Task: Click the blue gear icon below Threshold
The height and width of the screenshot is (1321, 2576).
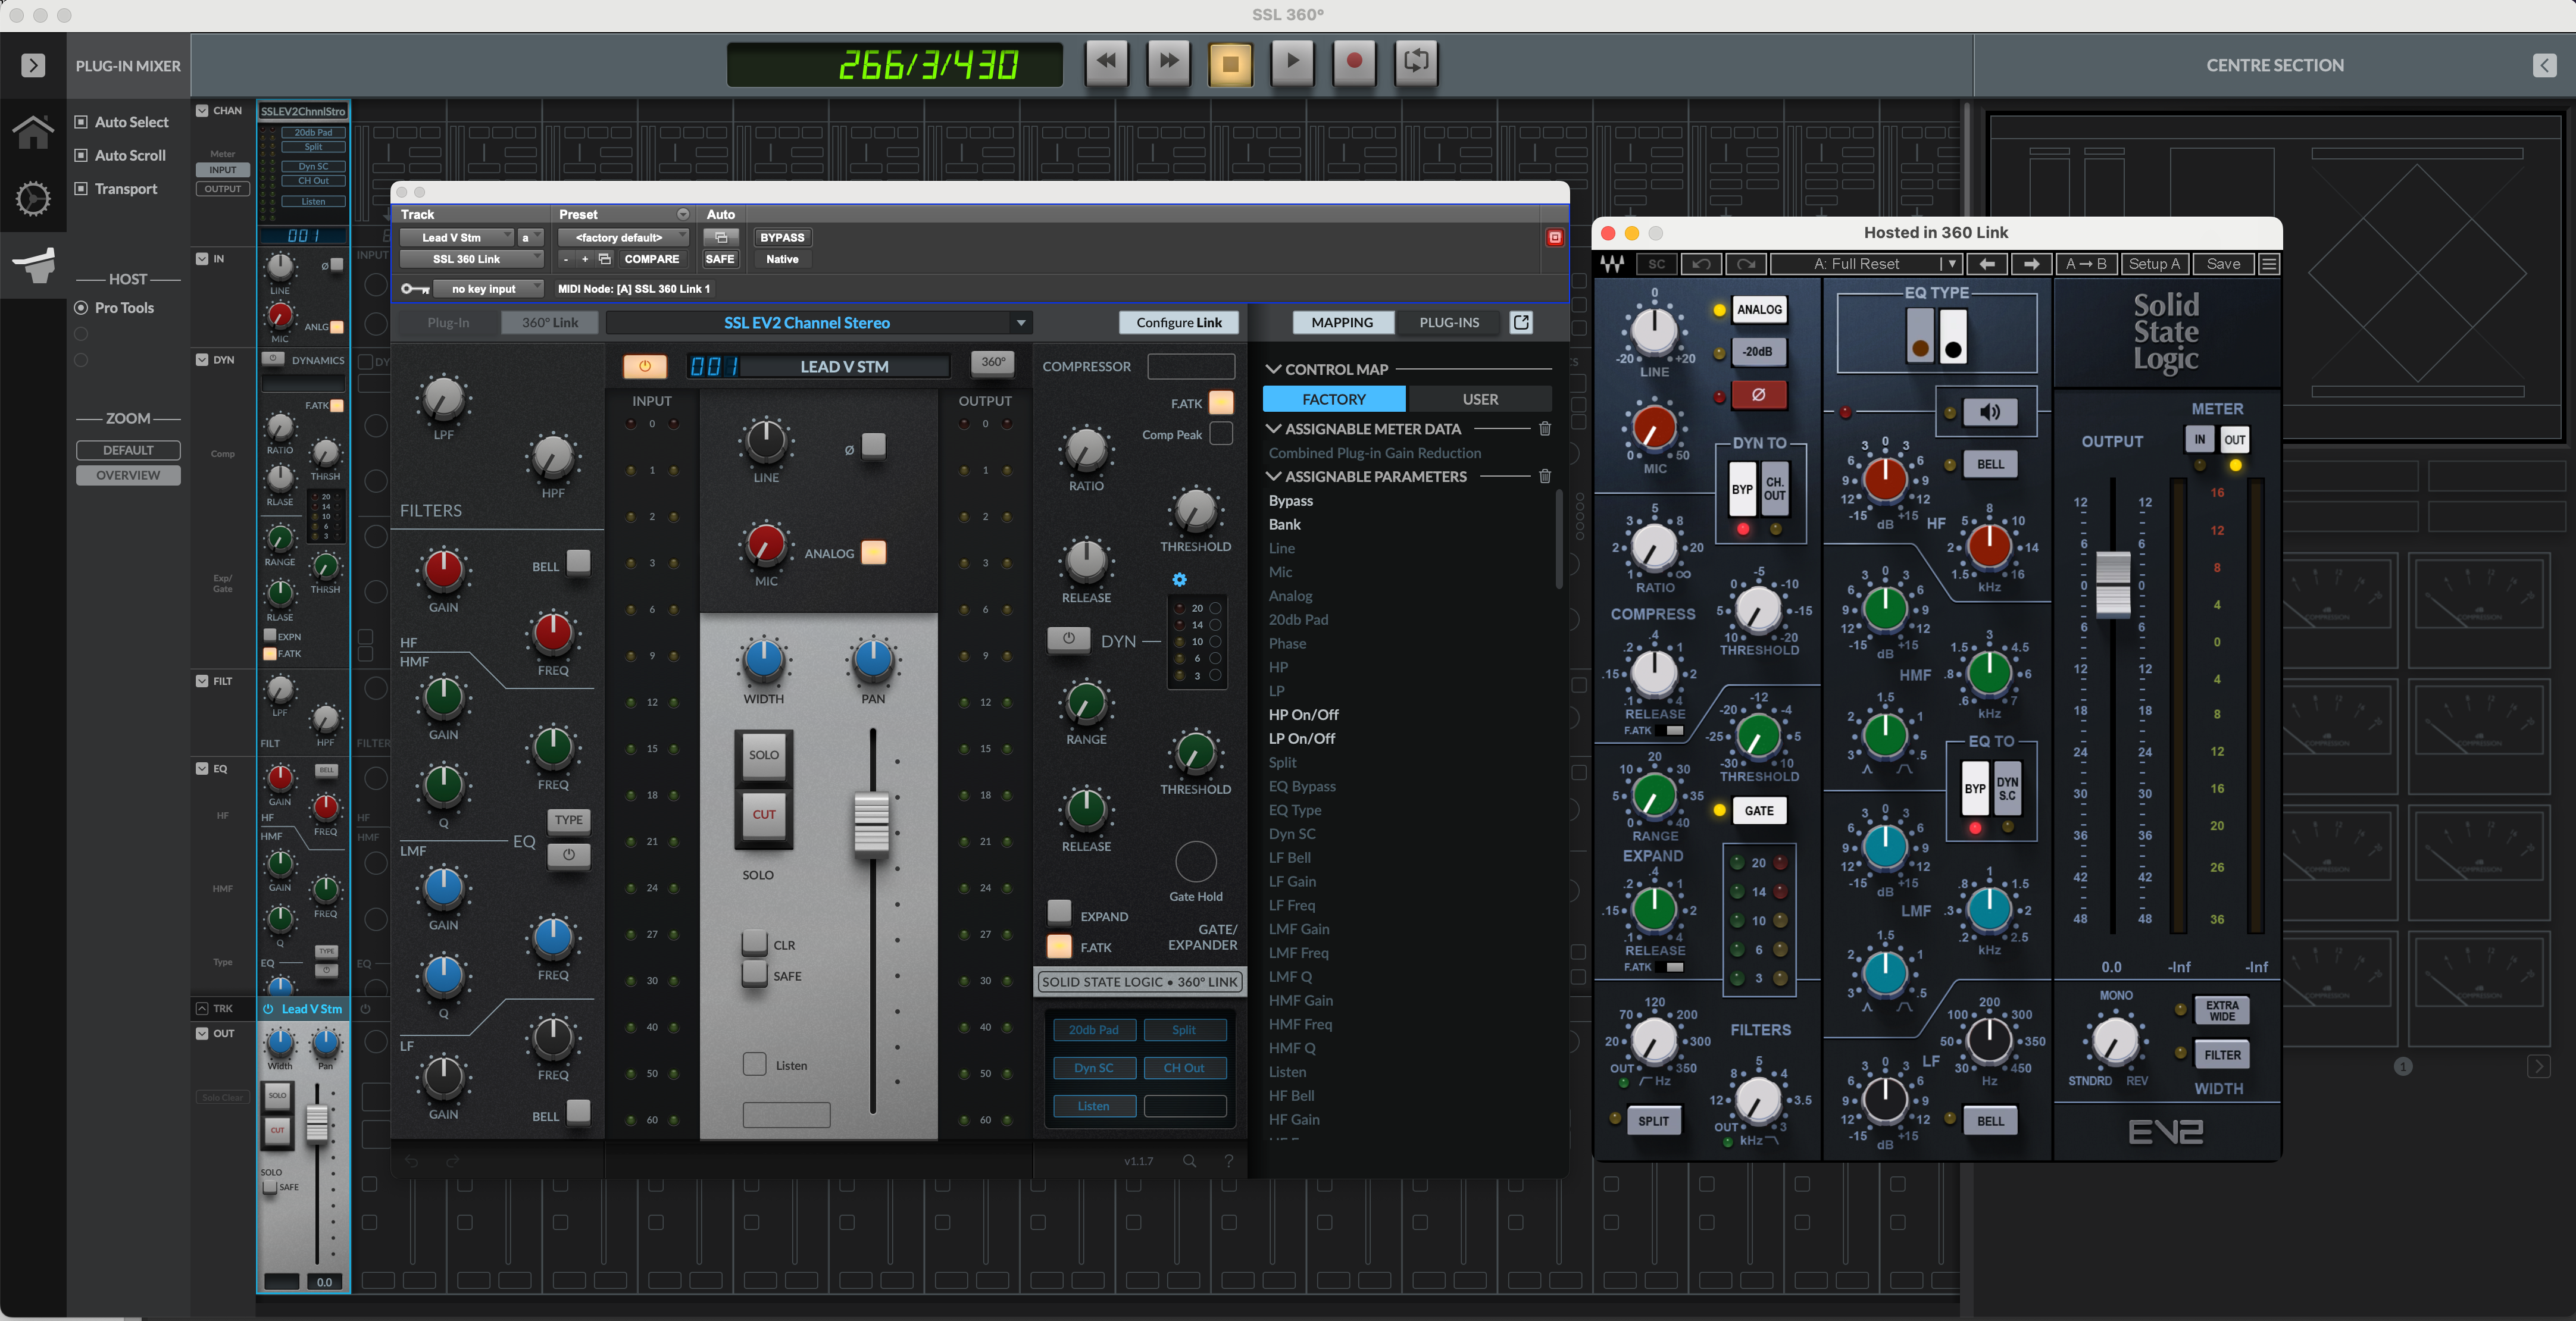Action: pyautogui.click(x=1179, y=580)
